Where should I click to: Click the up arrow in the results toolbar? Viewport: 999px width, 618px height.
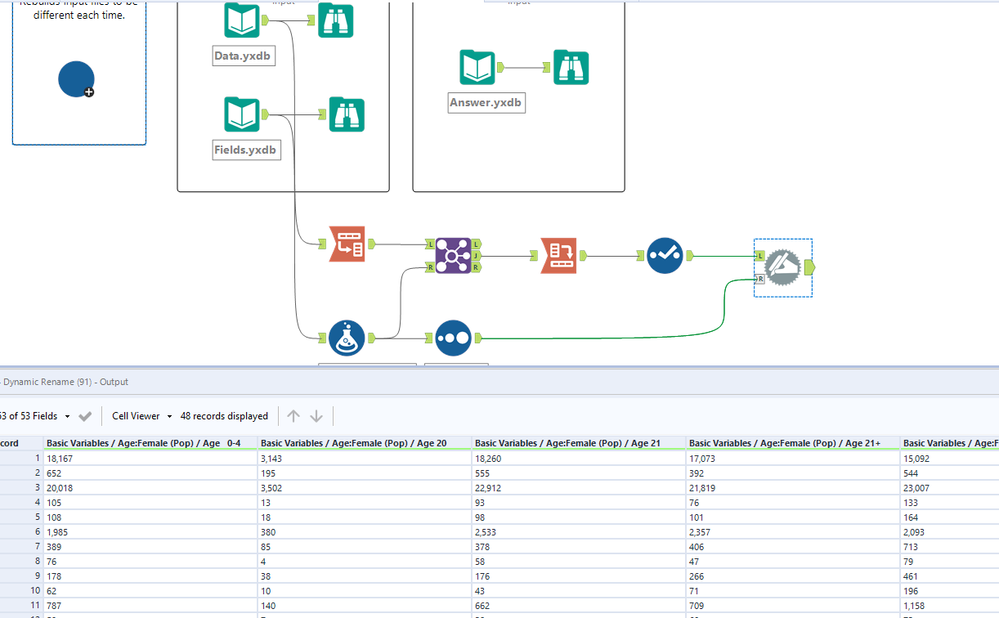pos(293,416)
